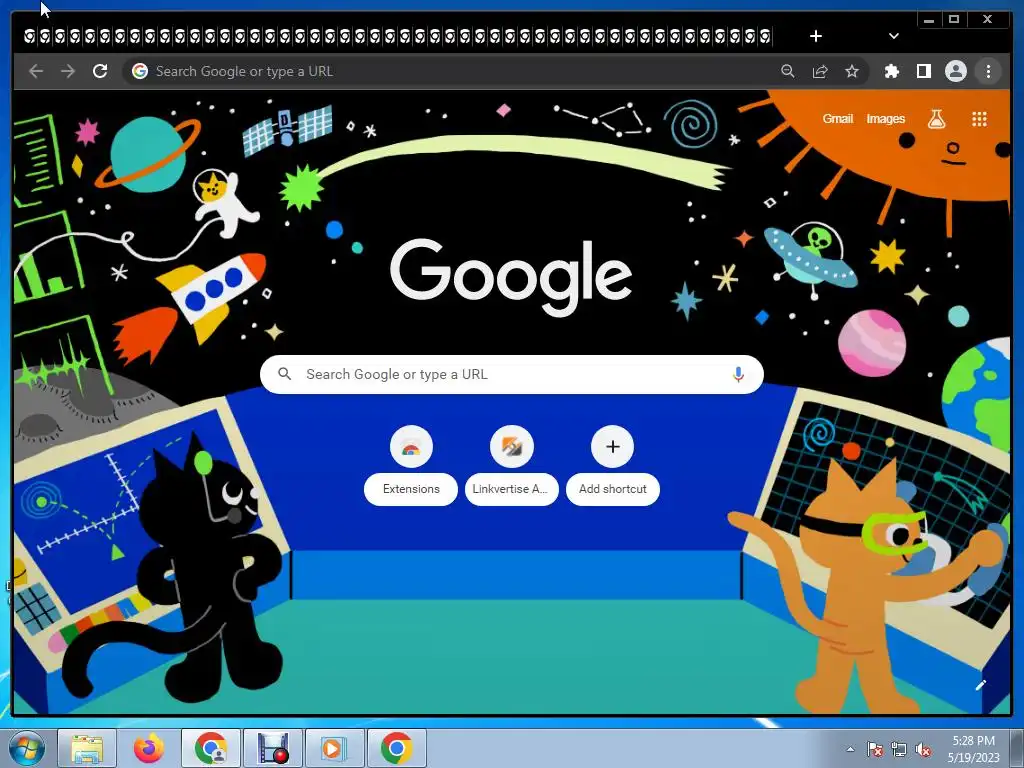Customize this page with pencil icon
1024x768 pixels.
pyautogui.click(x=980, y=685)
